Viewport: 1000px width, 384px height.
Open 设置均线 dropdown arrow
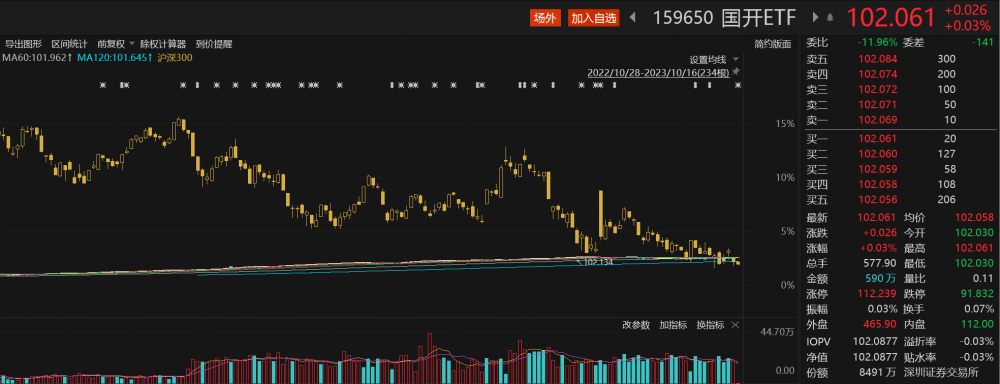tap(735, 60)
